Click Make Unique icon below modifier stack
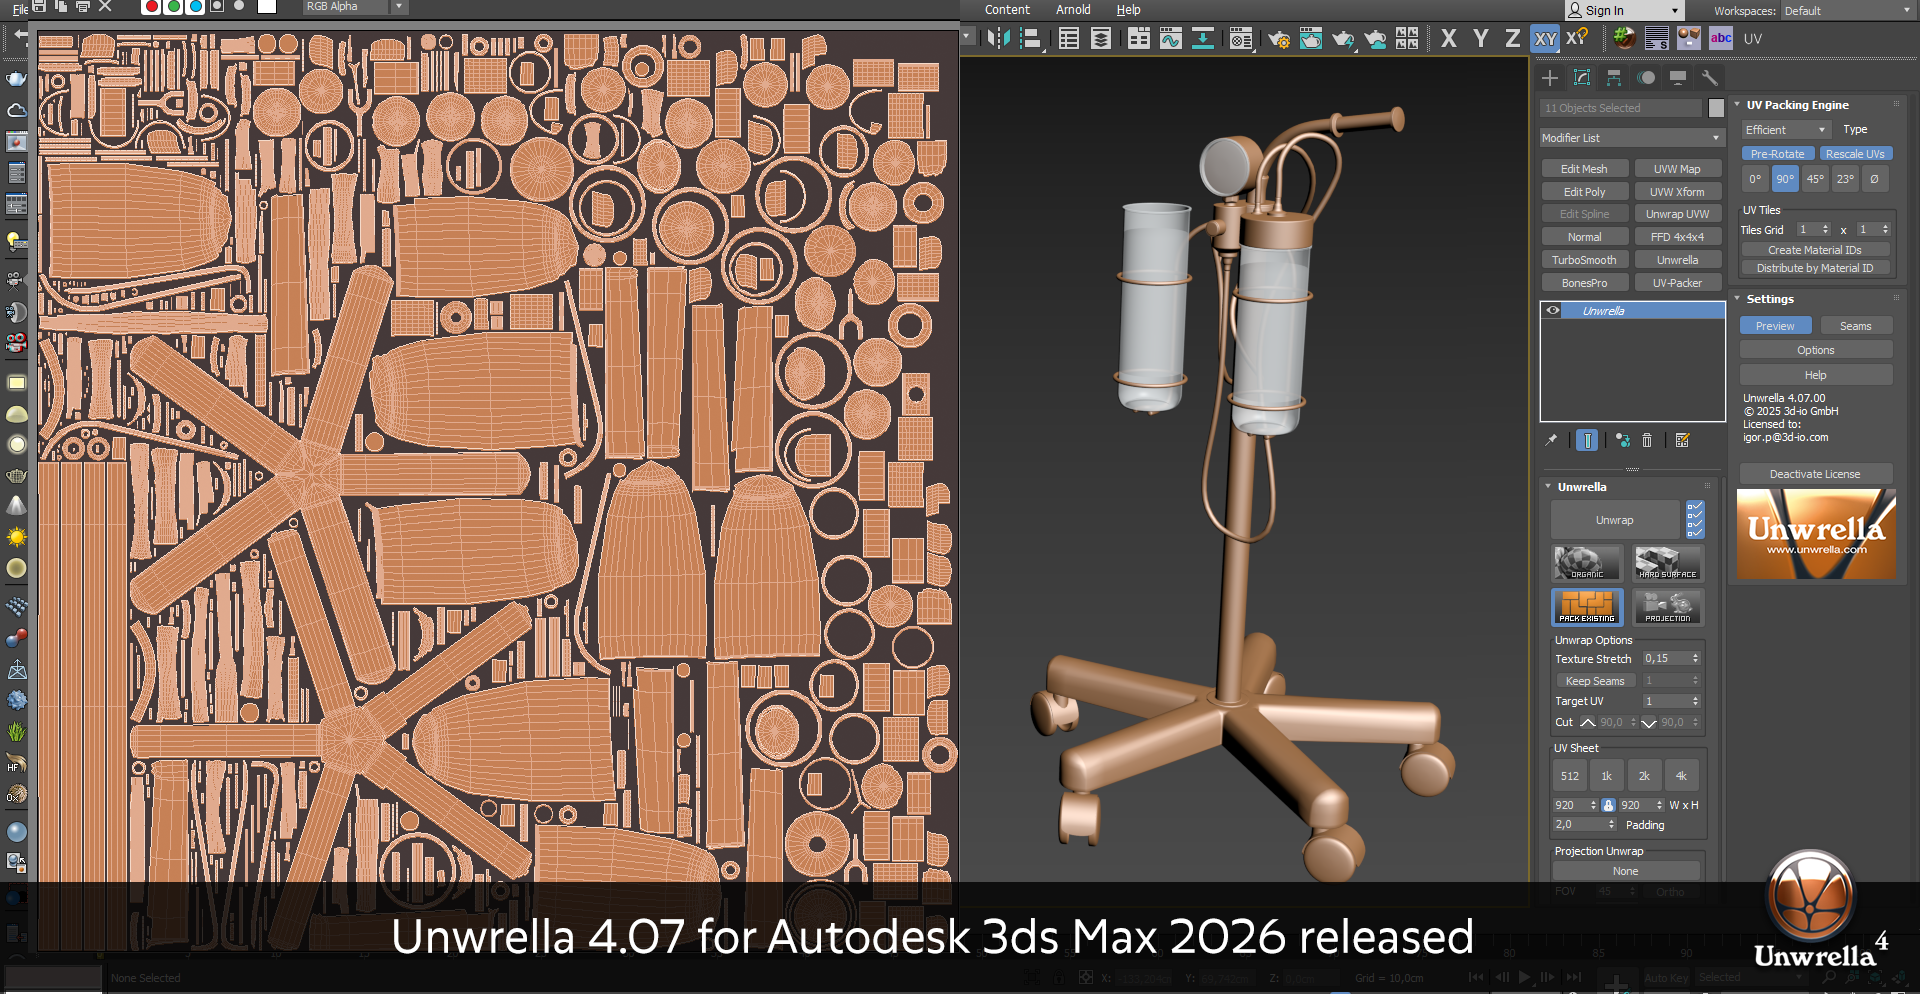 (1622, 440)
